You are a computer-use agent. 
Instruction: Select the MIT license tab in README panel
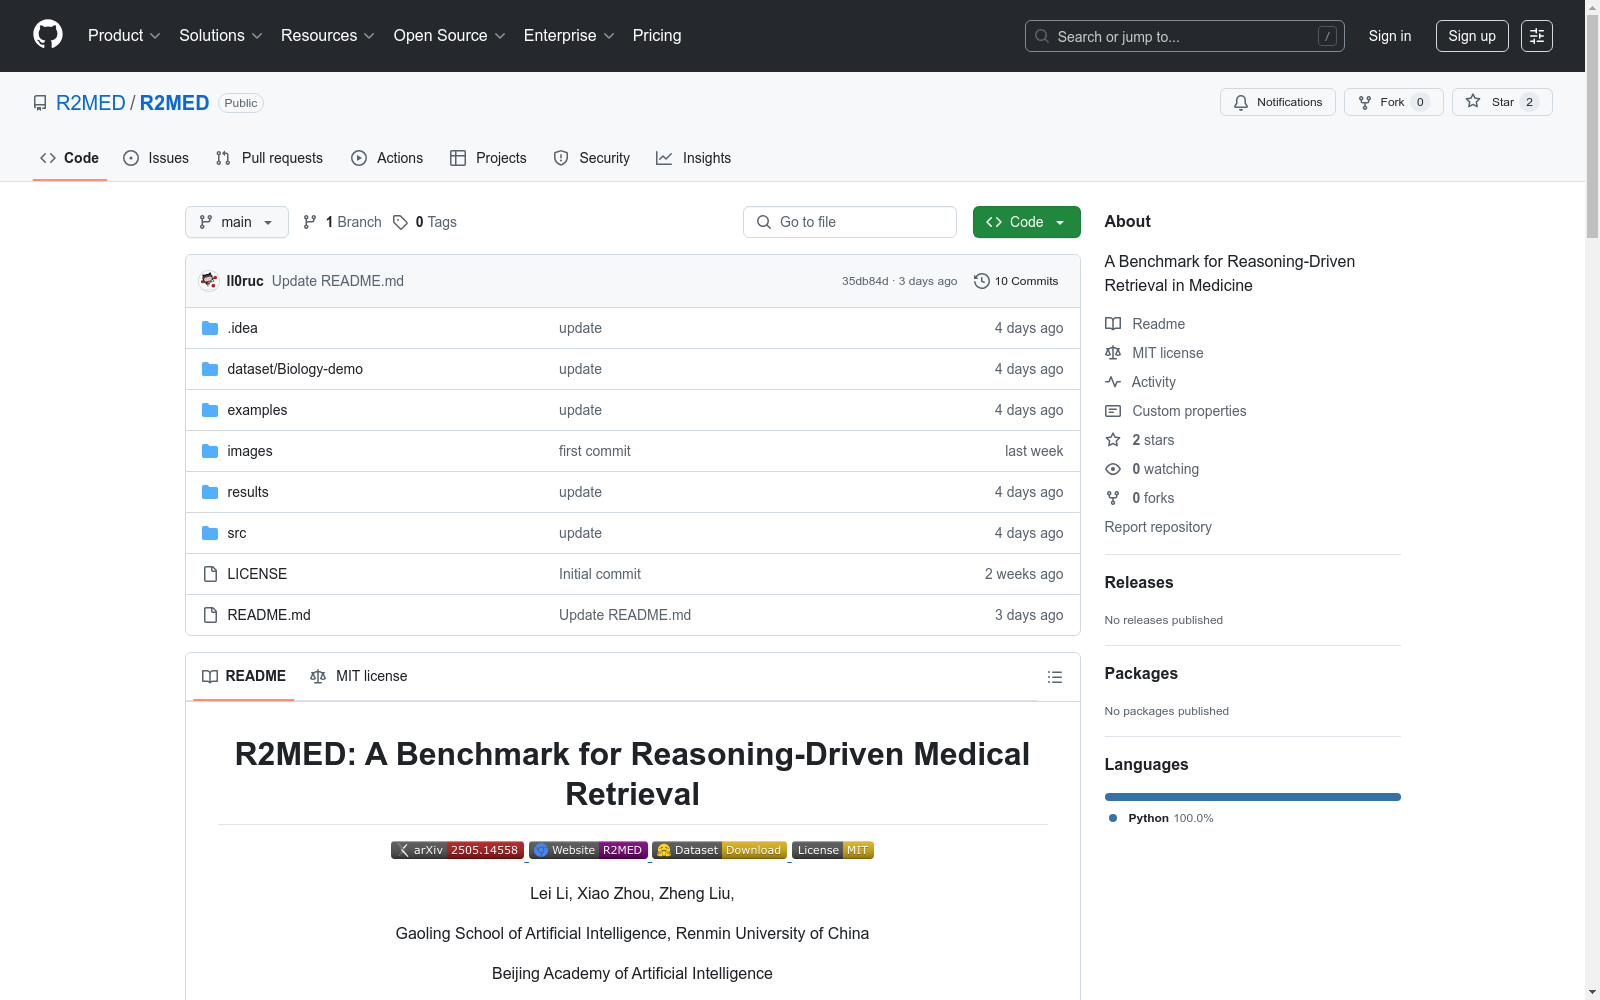pos(359,677)
